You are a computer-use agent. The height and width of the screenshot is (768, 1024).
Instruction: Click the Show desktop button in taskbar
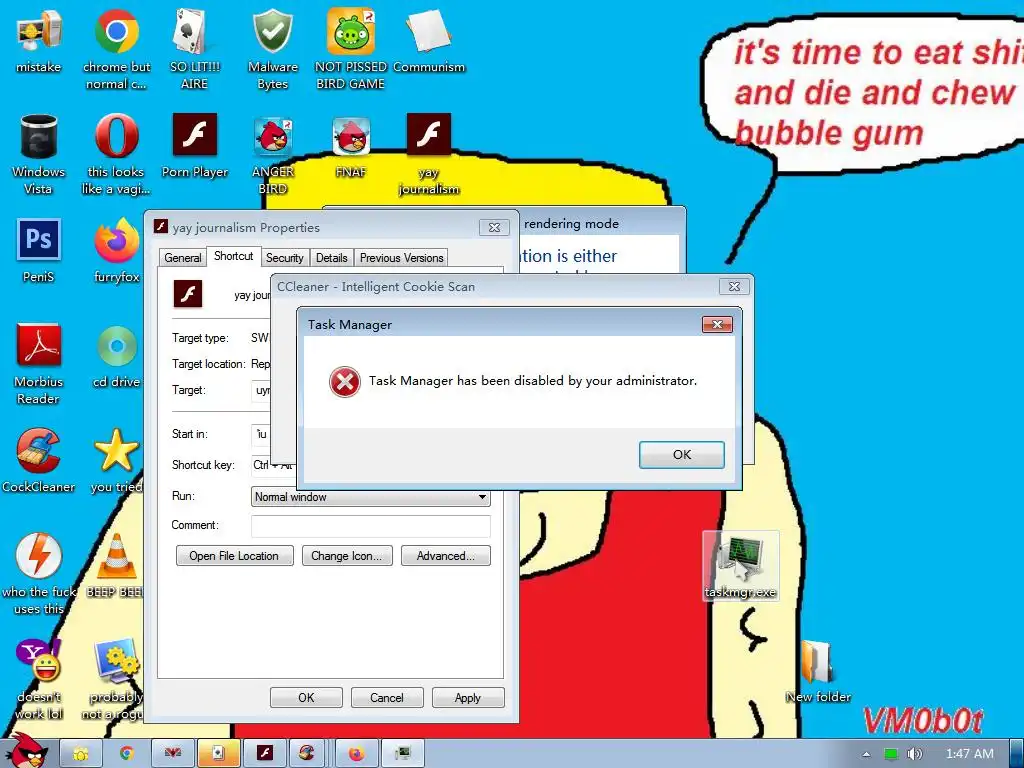1016,754
